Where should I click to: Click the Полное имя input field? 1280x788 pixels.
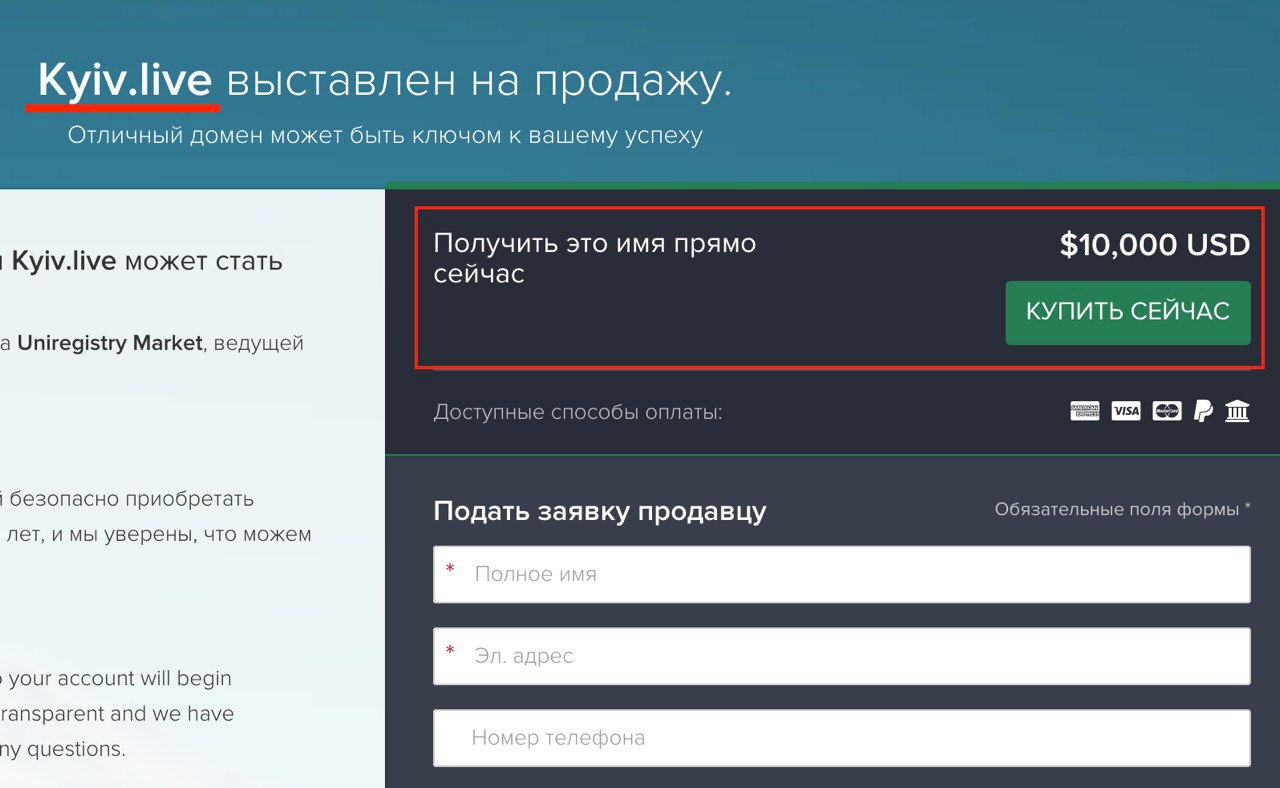[842, 574]
